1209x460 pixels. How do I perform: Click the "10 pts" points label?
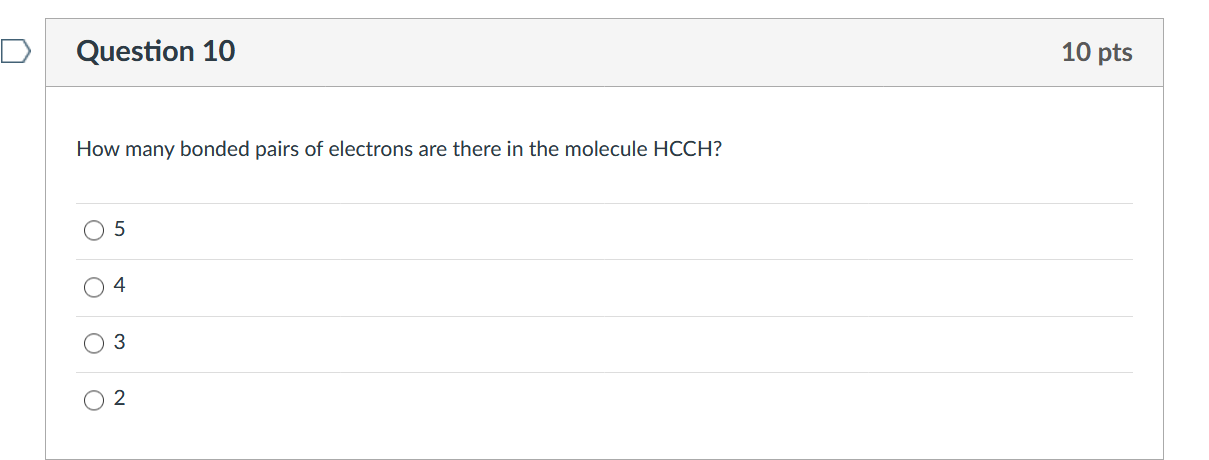(x=1097, y=52)
